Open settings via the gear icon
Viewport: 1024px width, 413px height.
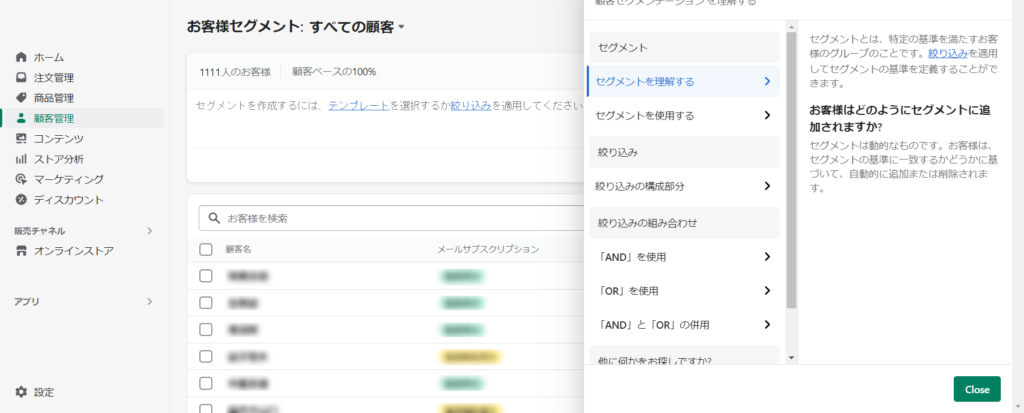pyautogui.click(x=21, y=392)
